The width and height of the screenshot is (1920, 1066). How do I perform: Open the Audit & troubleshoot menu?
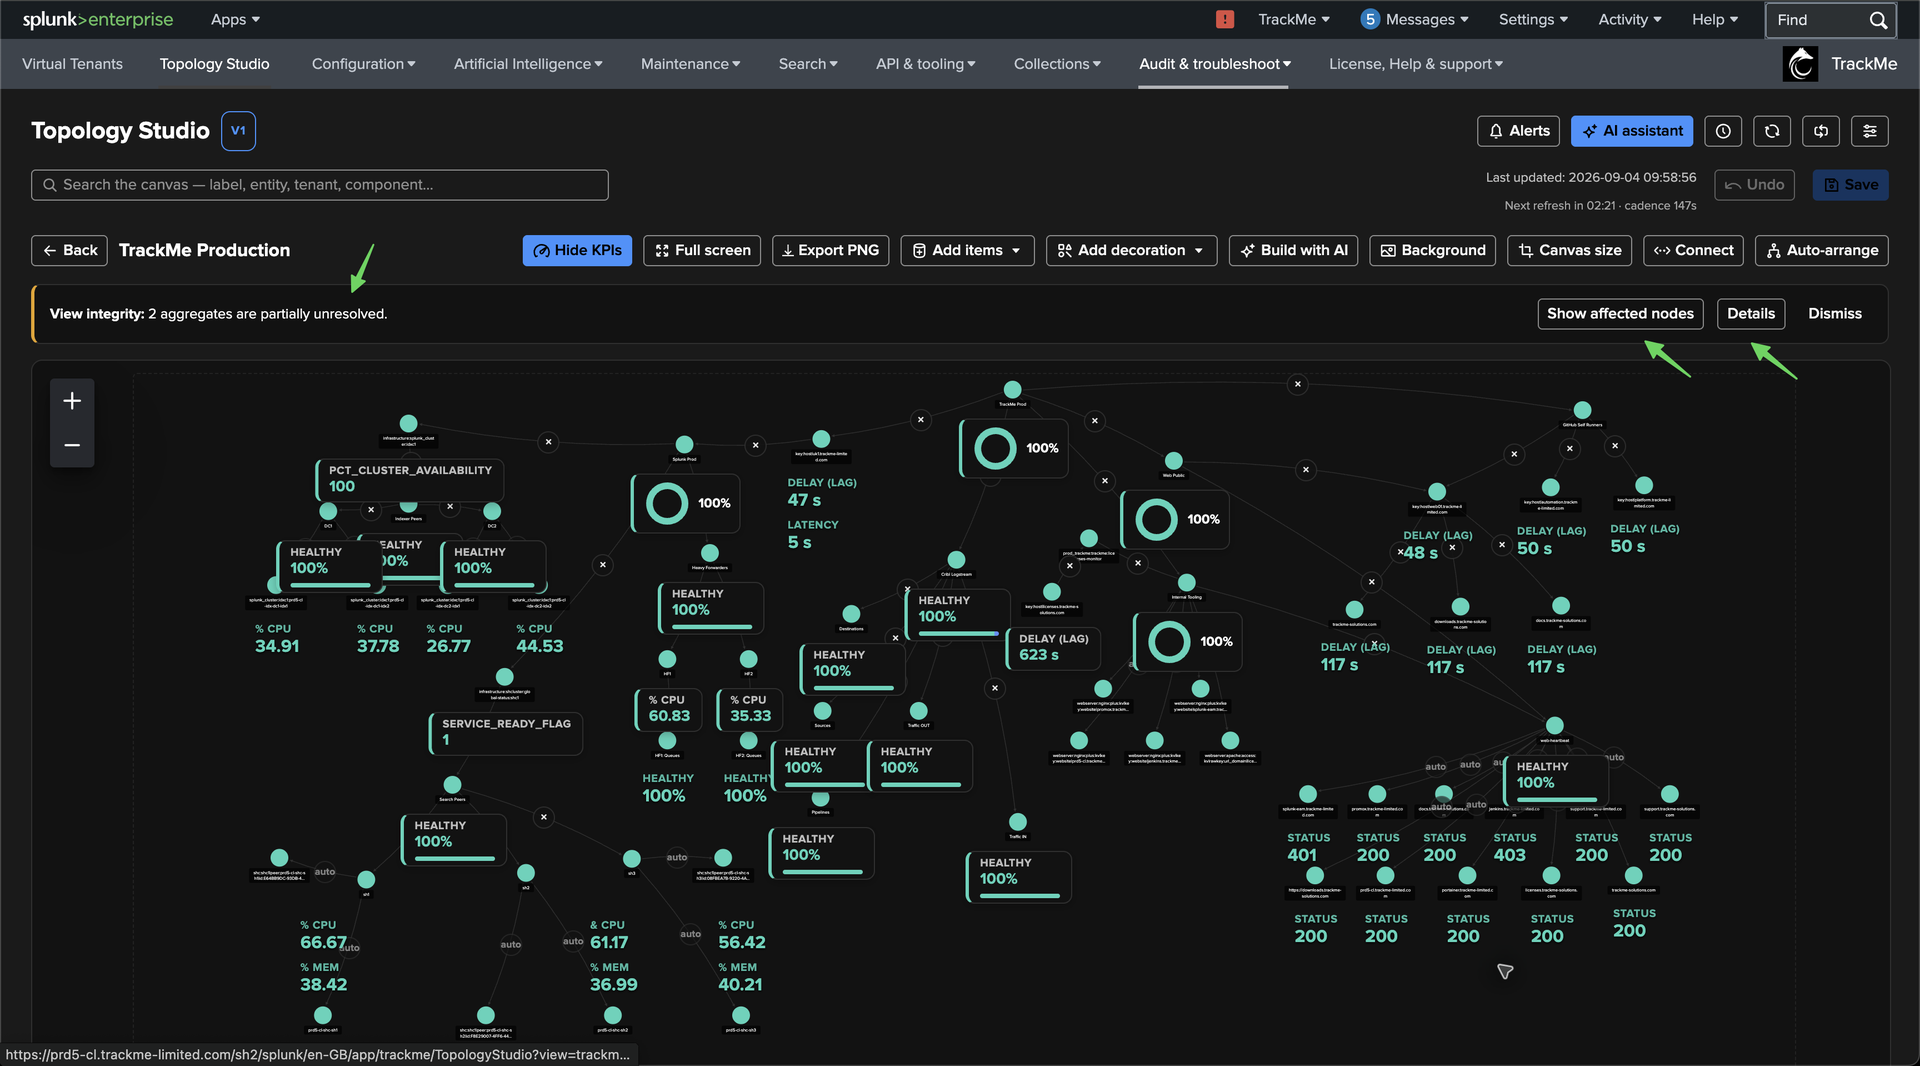1214,64
